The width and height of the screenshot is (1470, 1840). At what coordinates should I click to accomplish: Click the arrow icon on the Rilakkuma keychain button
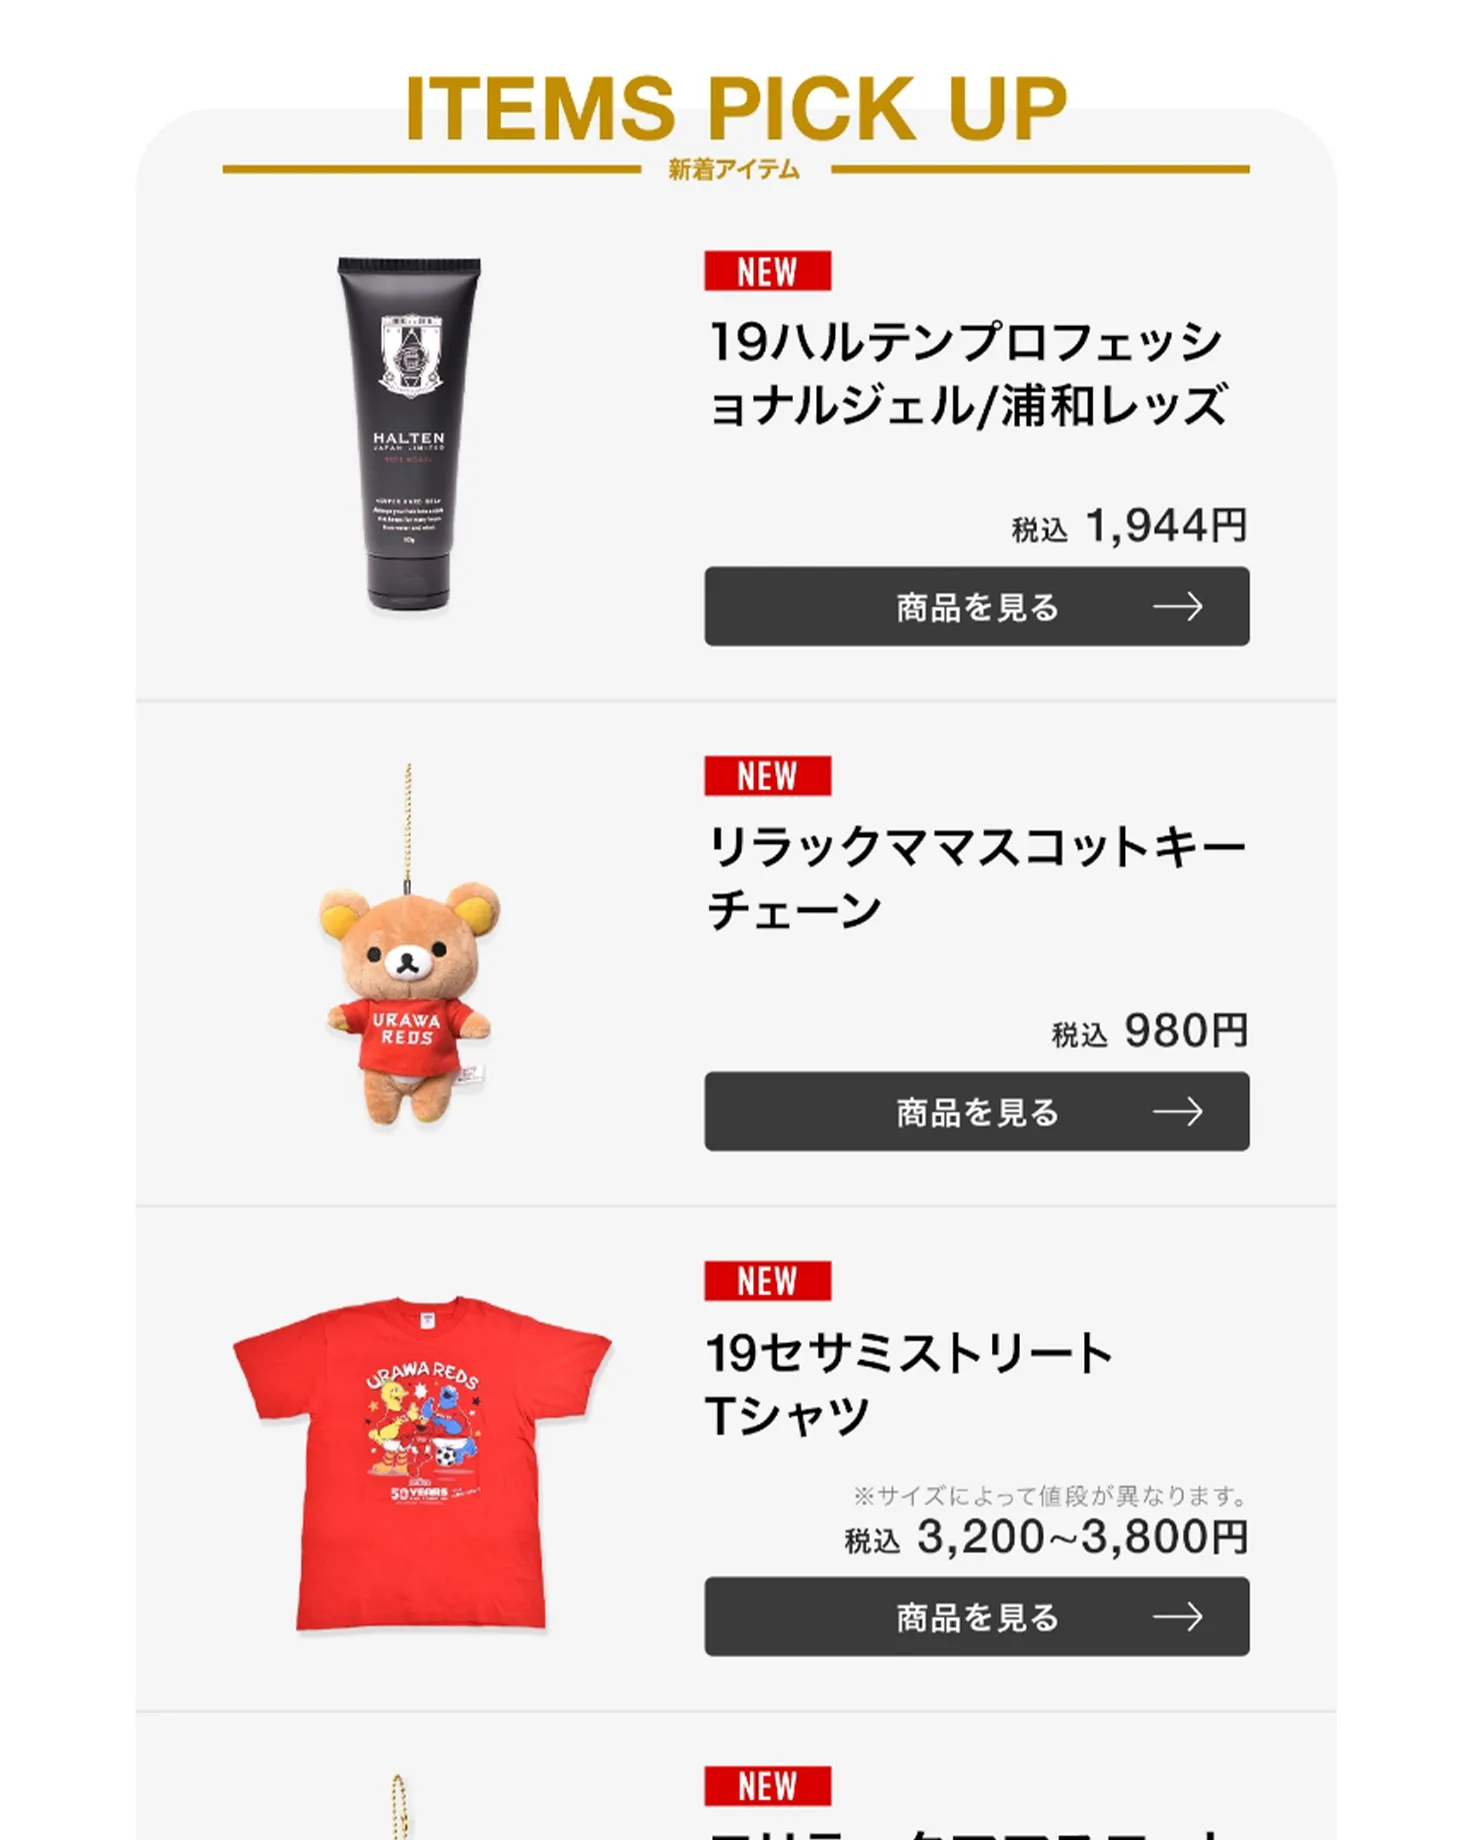point(1177,1111)
